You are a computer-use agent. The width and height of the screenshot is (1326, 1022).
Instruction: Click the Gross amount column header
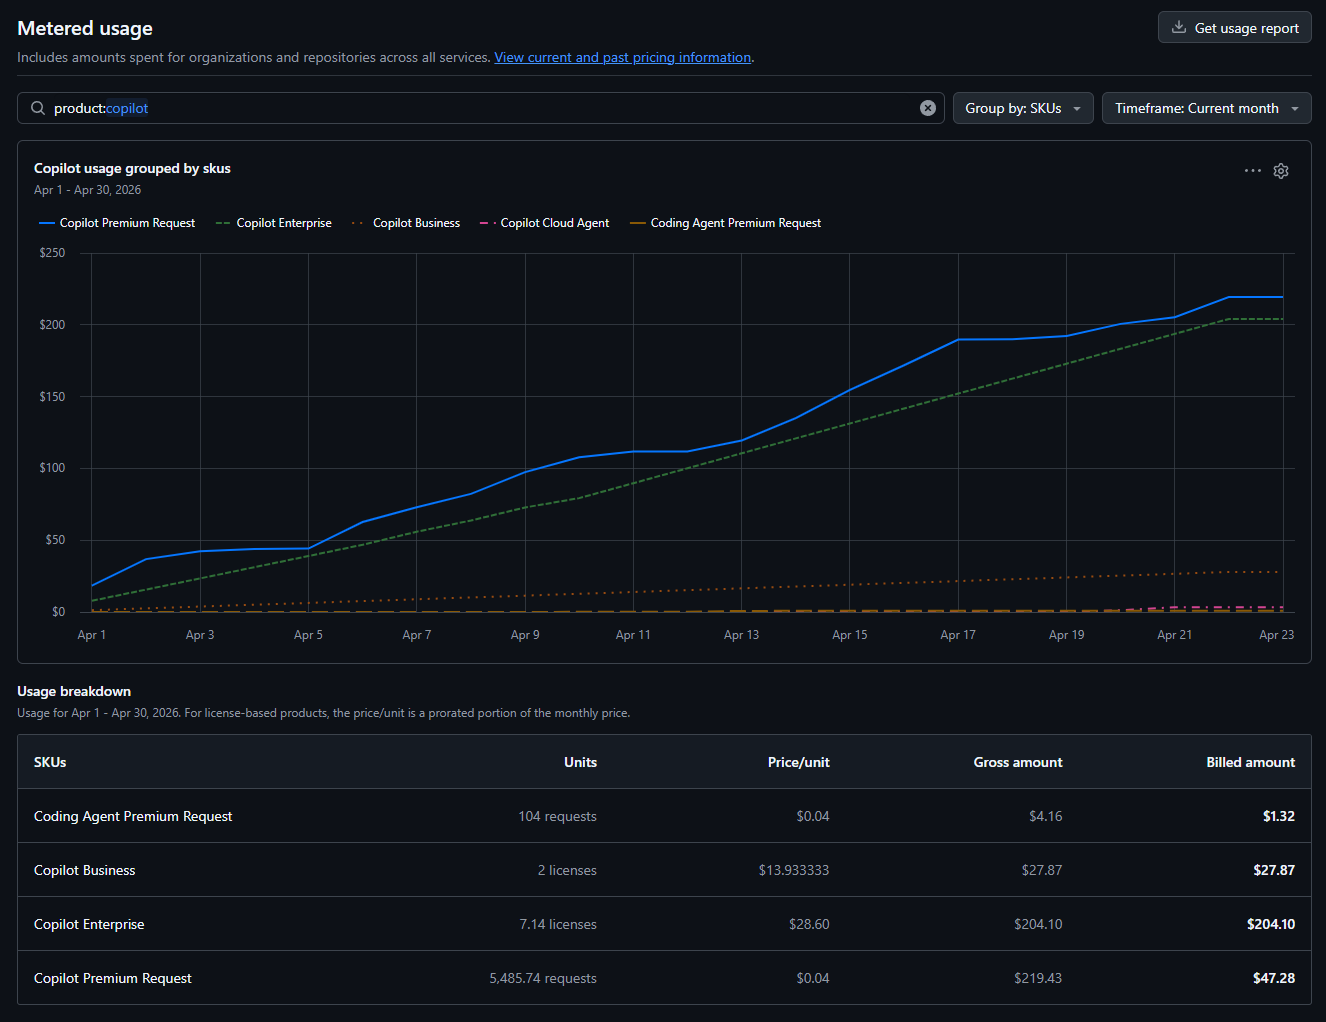(1018, 762)
